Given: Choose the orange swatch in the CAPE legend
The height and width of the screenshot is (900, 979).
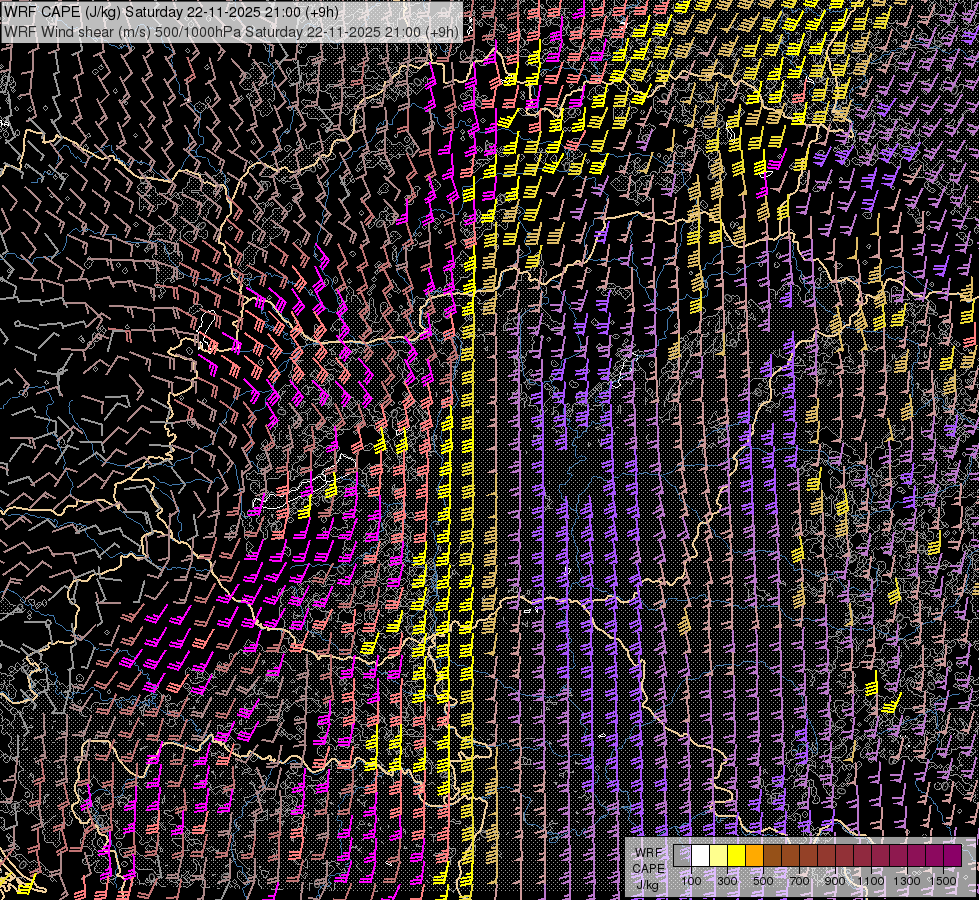Looking at the screenshot, I should click(754, 856).
